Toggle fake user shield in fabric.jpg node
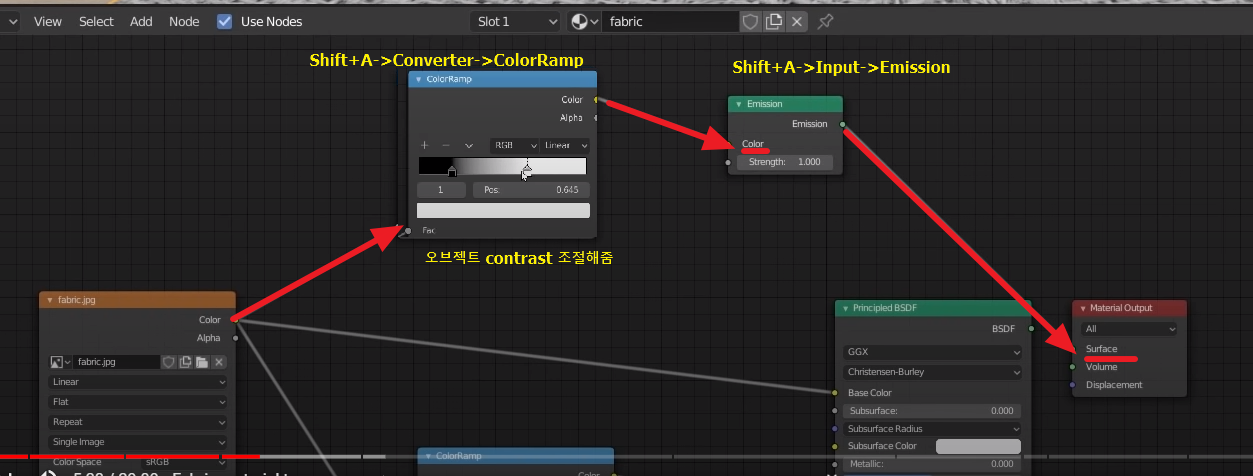This screenshot has height=476, width=1253. tap(169, 362)
